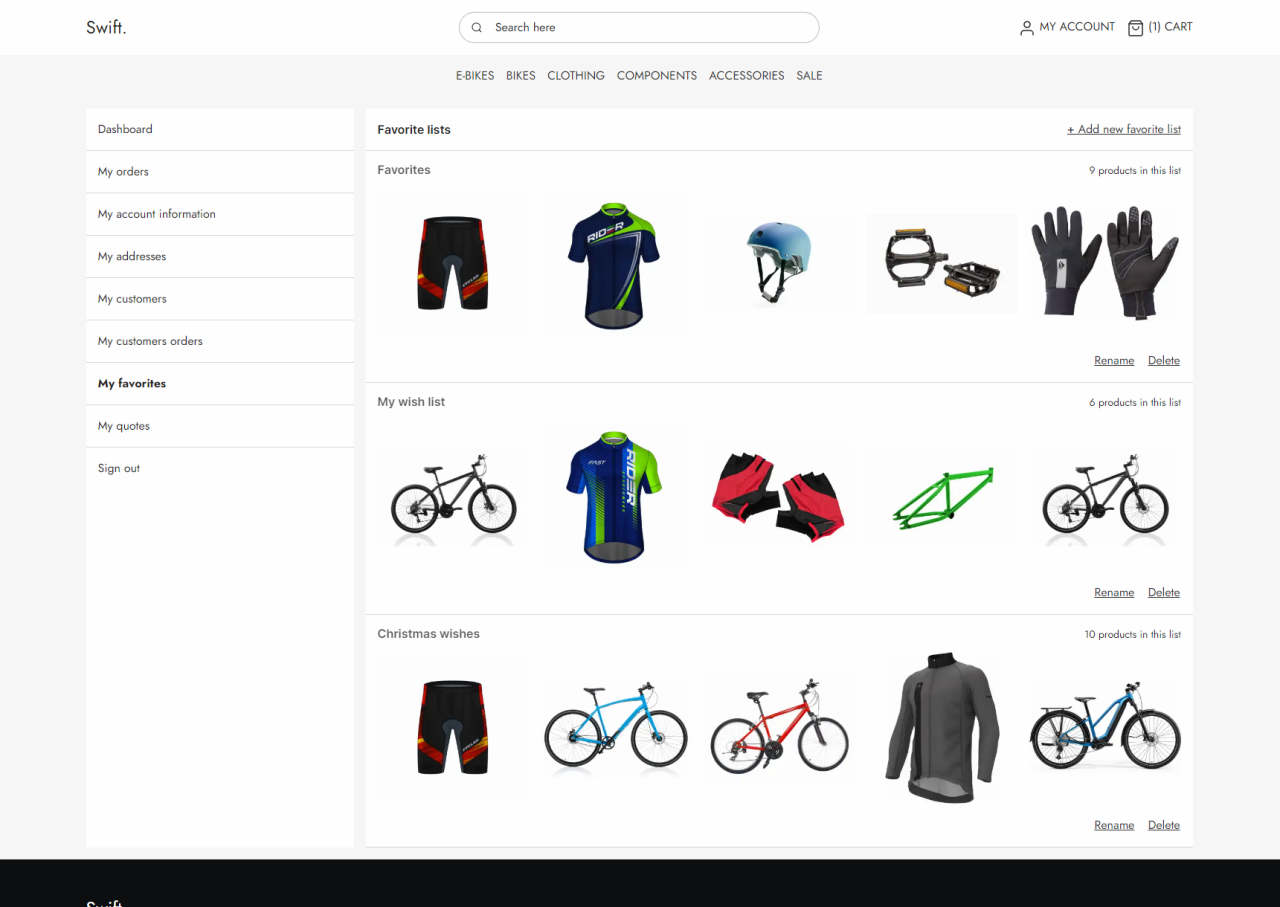Go to the COMPONENTS category
1280x907 pixels.
point(656,76)
